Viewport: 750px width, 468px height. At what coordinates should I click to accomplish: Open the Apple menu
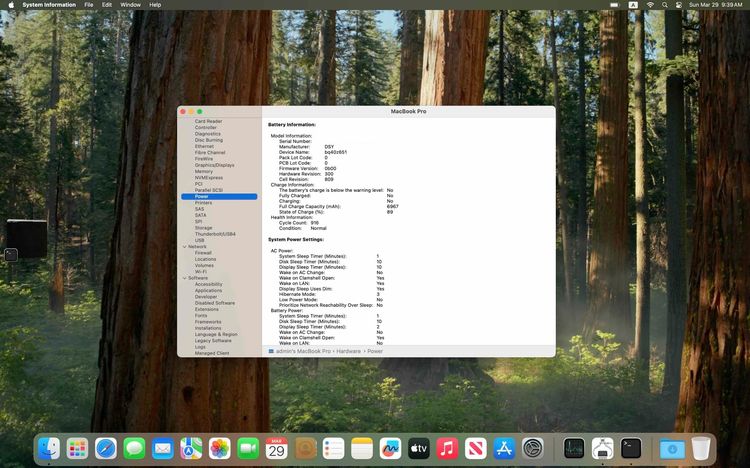click(x=11, y=5)
